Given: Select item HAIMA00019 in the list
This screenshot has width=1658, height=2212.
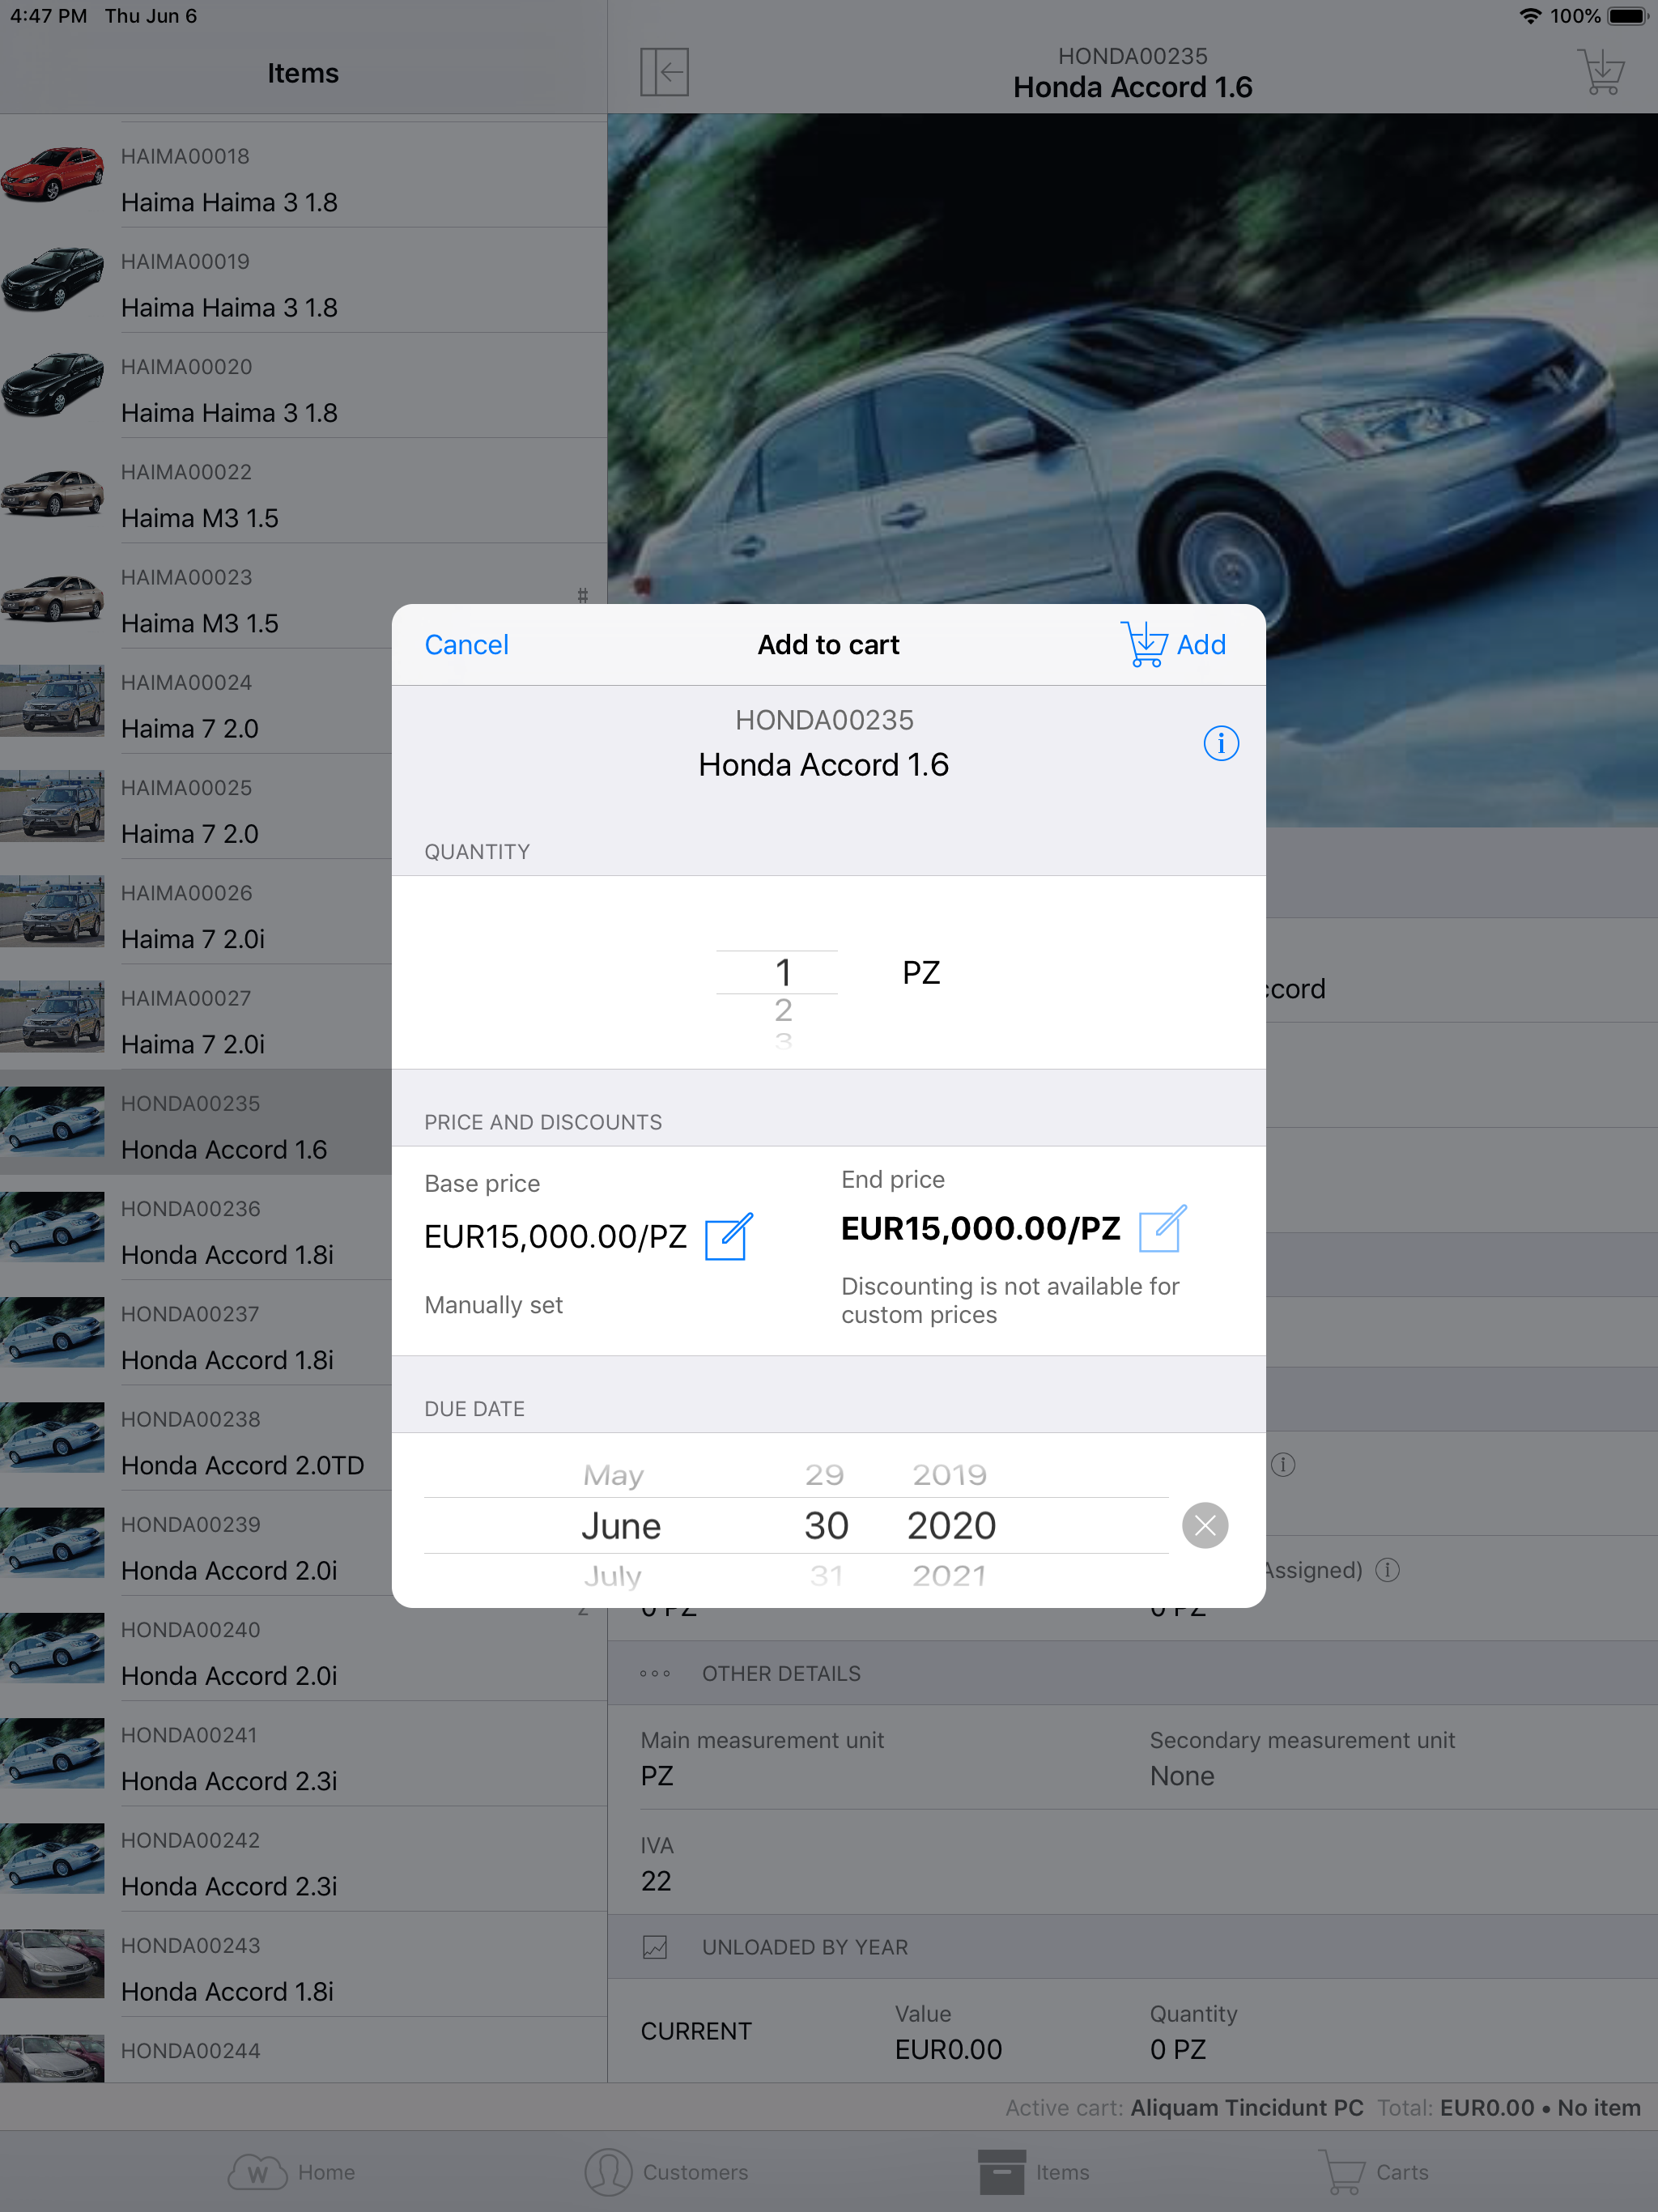Looking at the screenshot, I should (x=303, y=280).
